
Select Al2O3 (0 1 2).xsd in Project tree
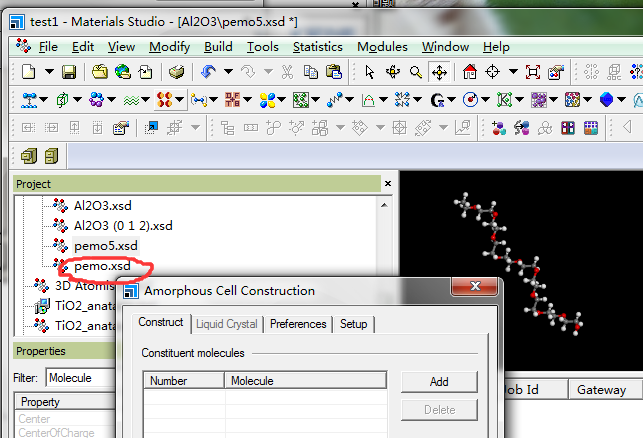pyautogui.click(x=123, y=226)
